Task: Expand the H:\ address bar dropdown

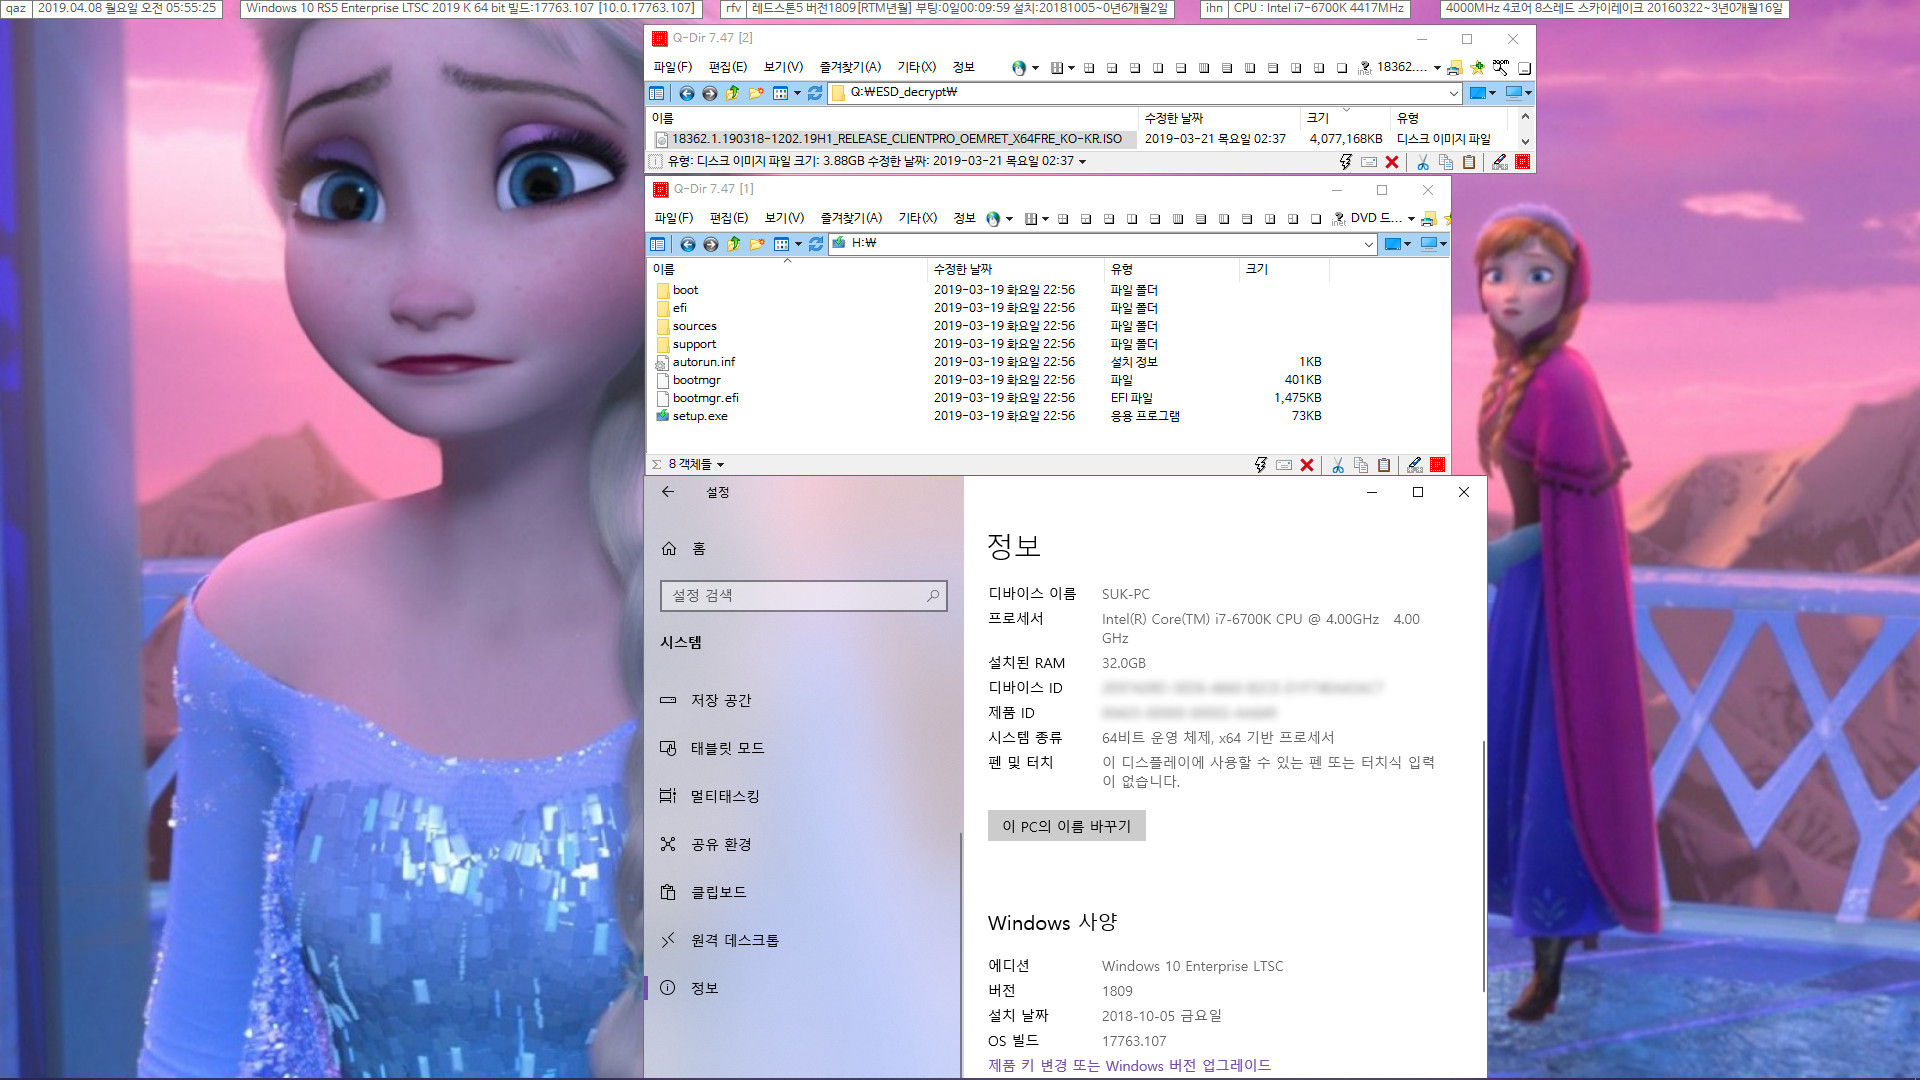Action: pos(1368,244)
